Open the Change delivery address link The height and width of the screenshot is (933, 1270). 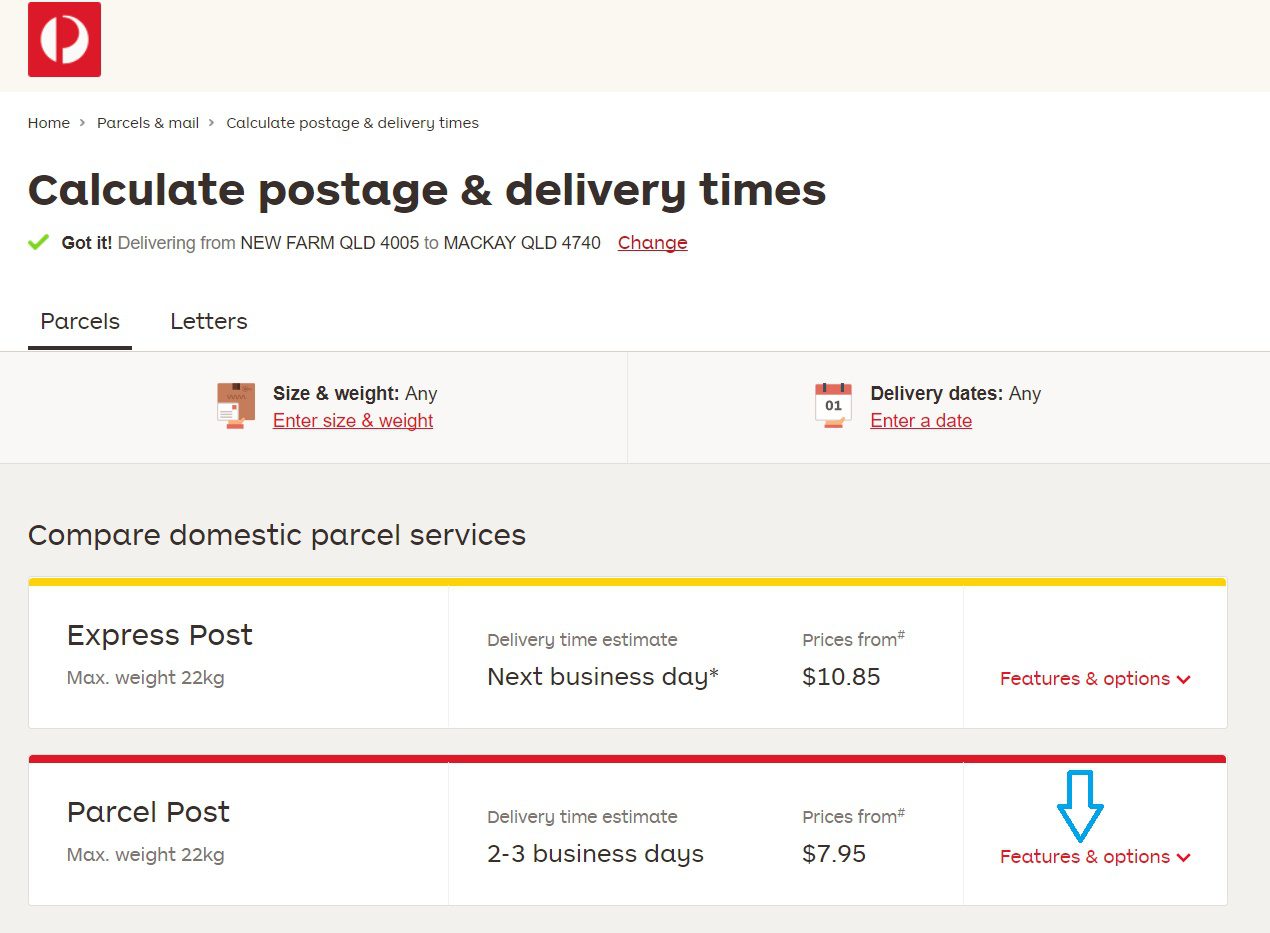point(652,243)
